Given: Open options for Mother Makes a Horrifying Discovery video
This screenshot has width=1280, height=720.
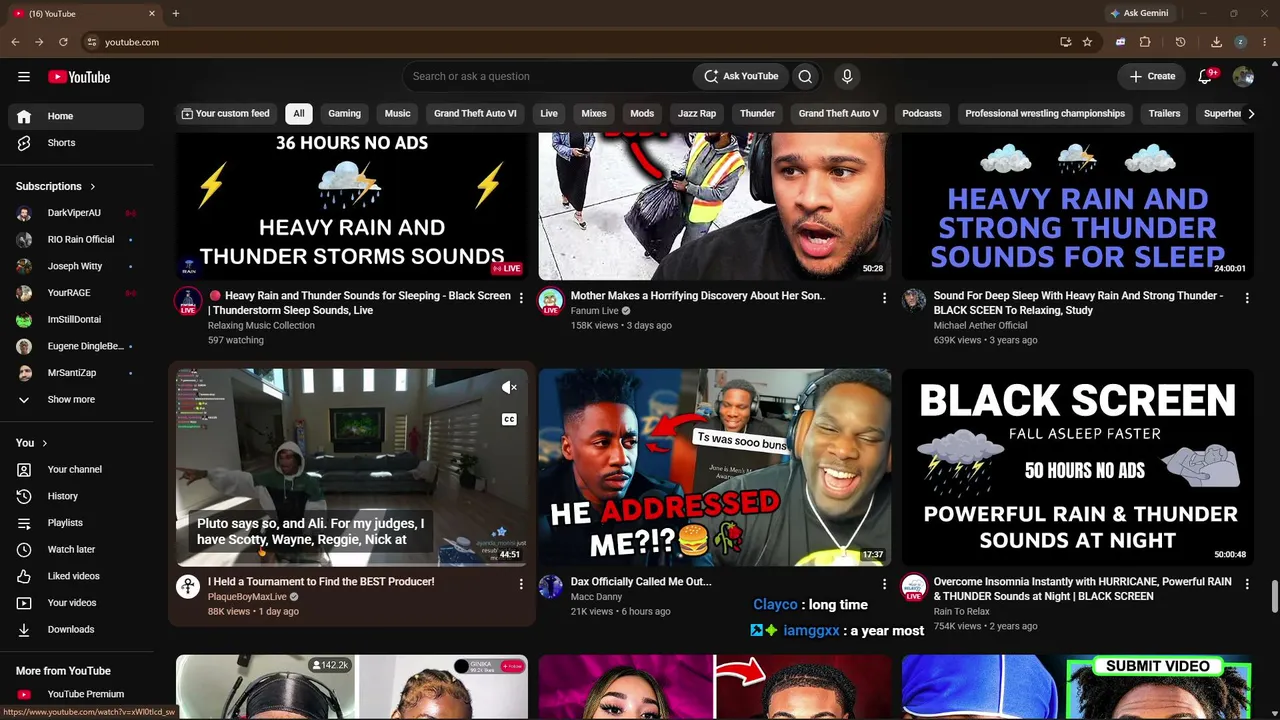Looking at the screenshot, I should 884,298.
